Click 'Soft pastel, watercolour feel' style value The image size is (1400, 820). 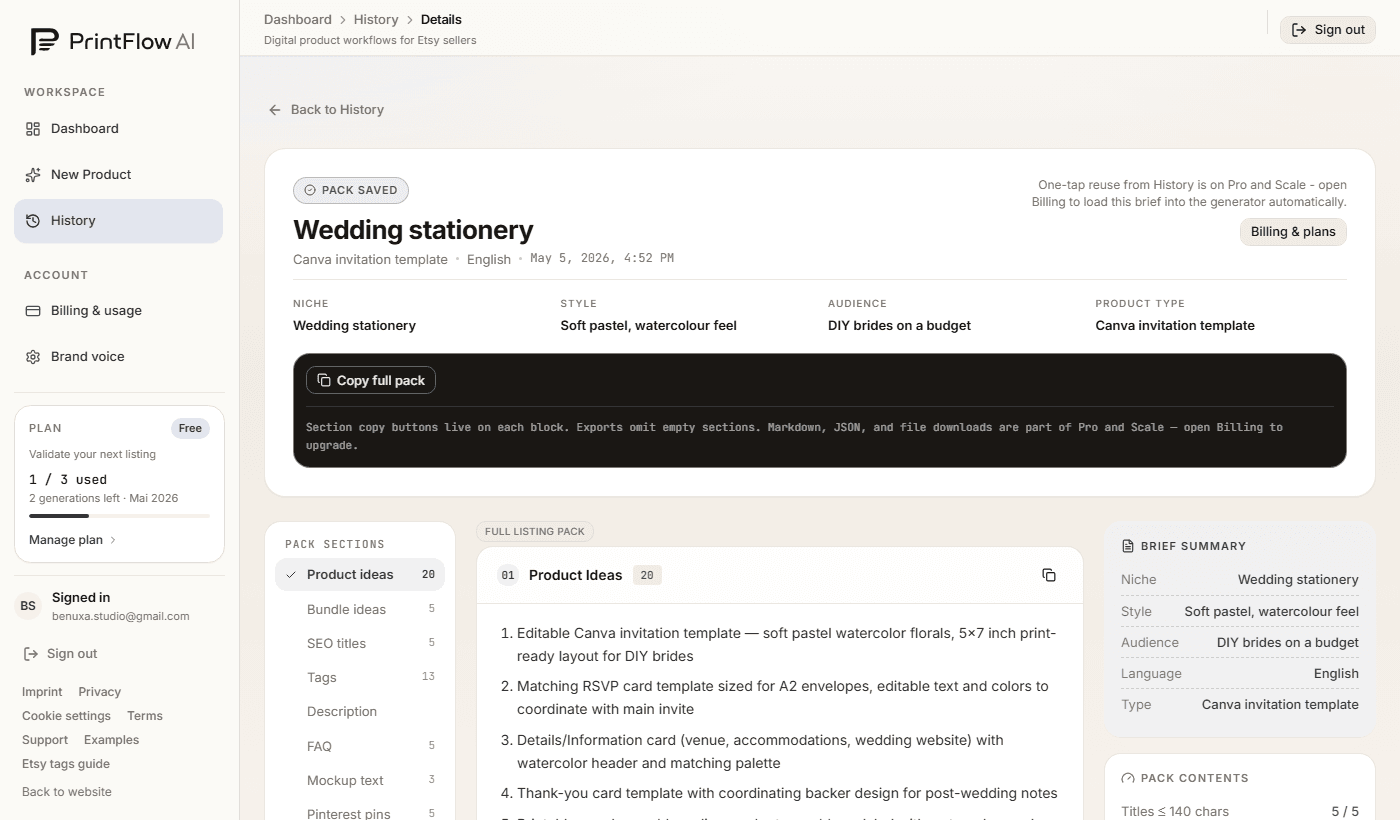click(x=648, y=325)
